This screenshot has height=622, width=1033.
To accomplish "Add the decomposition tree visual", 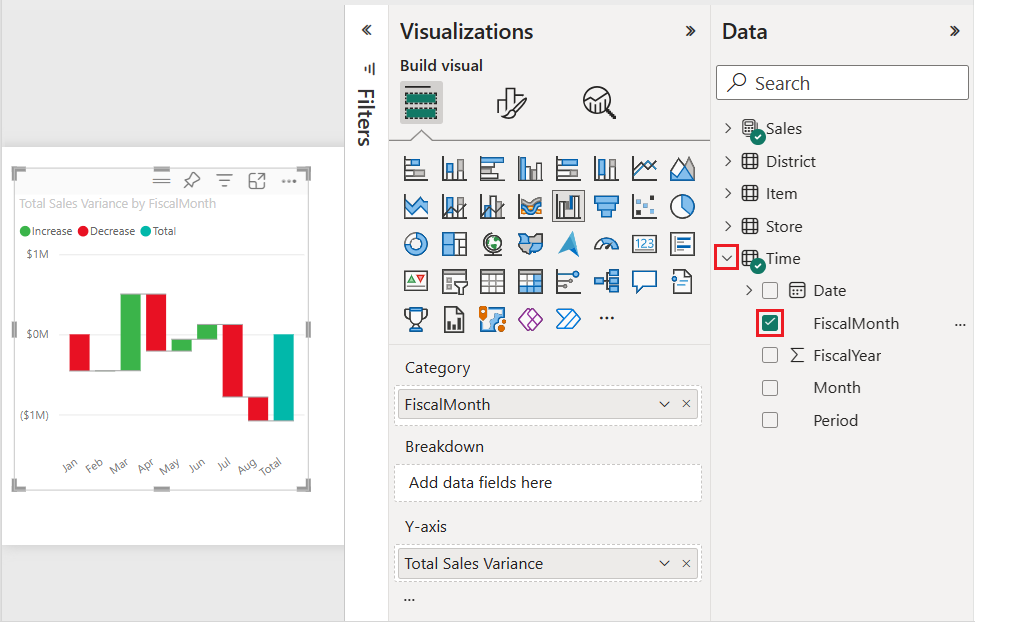I will (606, 281).
